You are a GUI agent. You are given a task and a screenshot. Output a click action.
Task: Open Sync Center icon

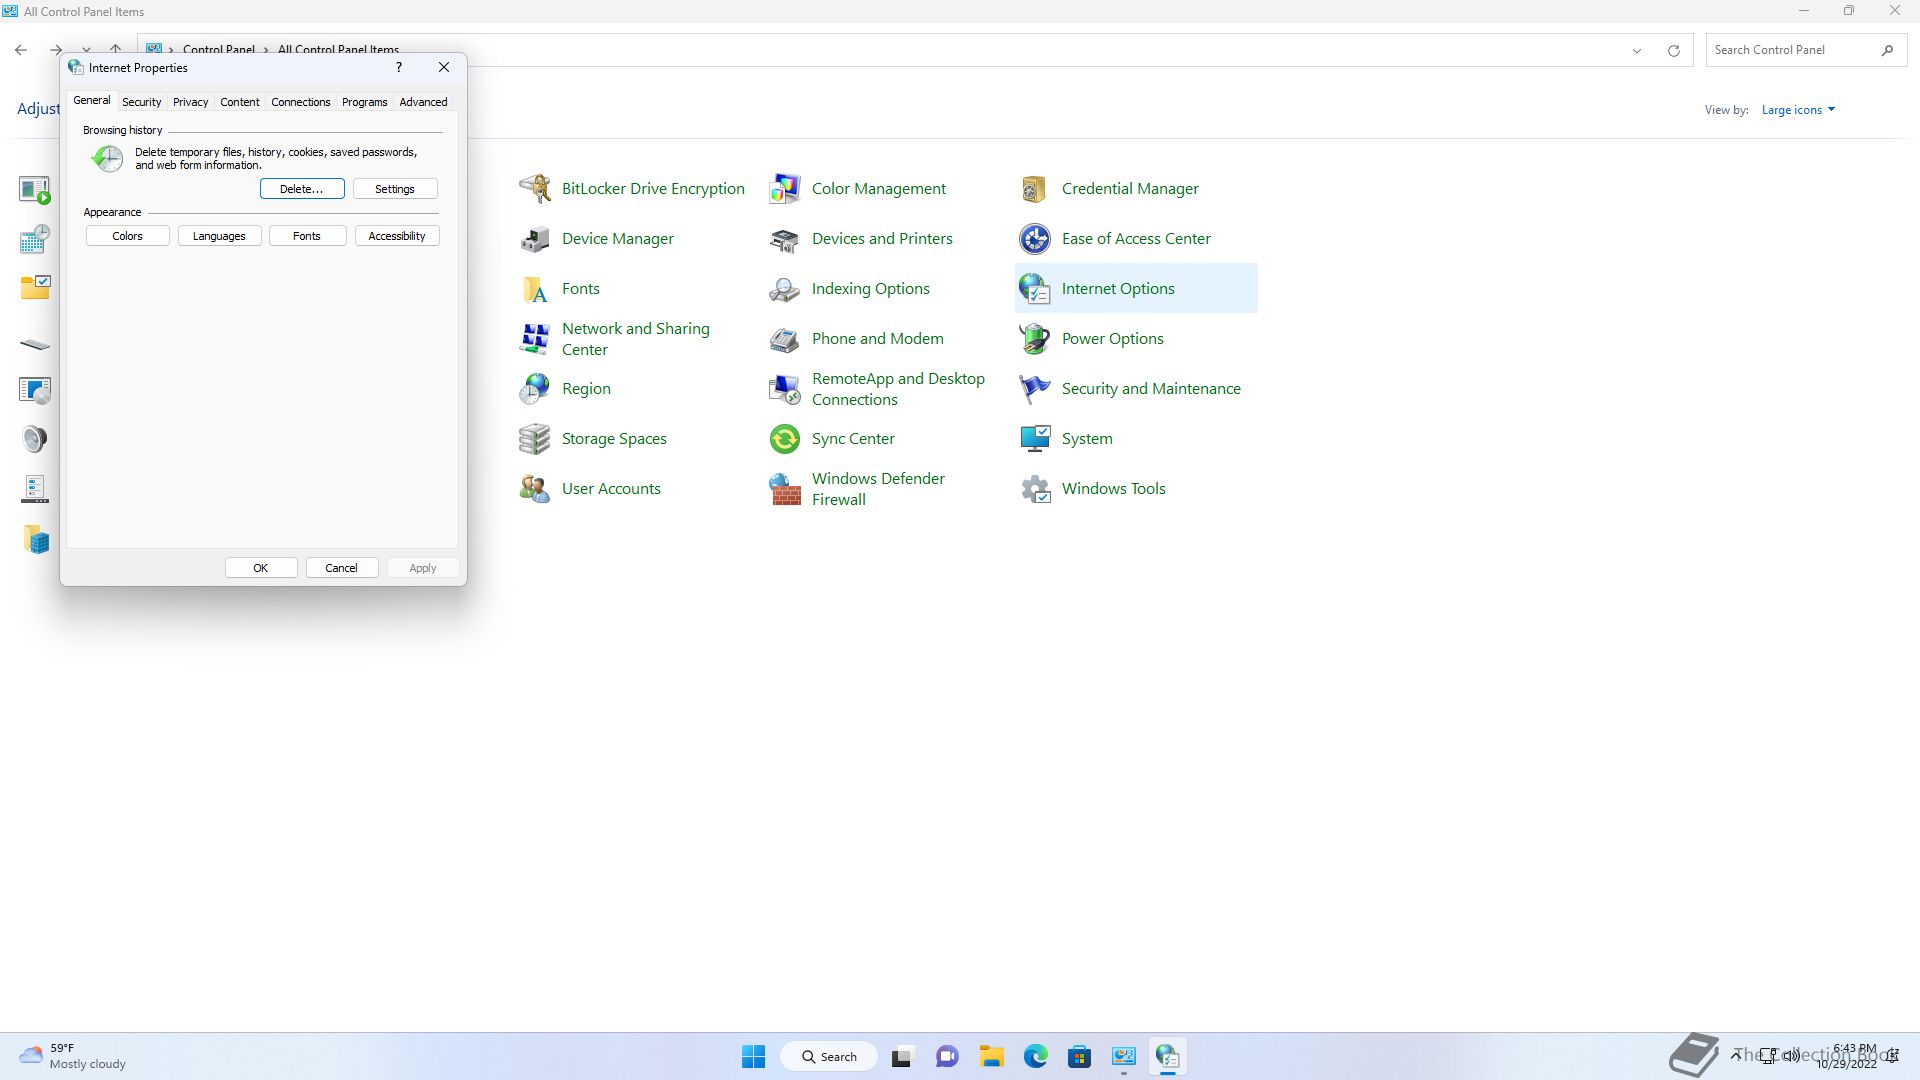pyautogui.click(x=785, y=438)
